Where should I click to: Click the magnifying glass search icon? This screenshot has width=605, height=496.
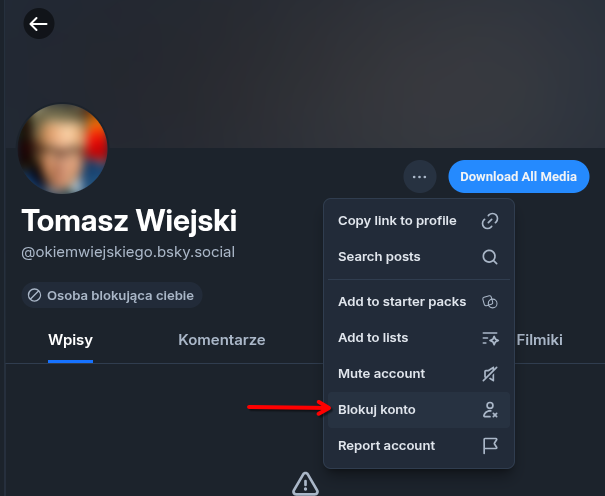490,257
